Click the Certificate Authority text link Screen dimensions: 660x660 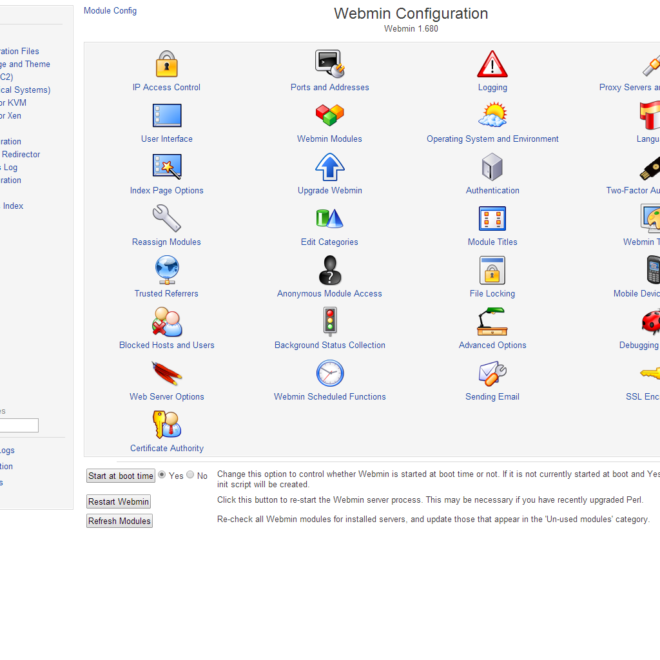pyautogui.click(x=167, y=448)
